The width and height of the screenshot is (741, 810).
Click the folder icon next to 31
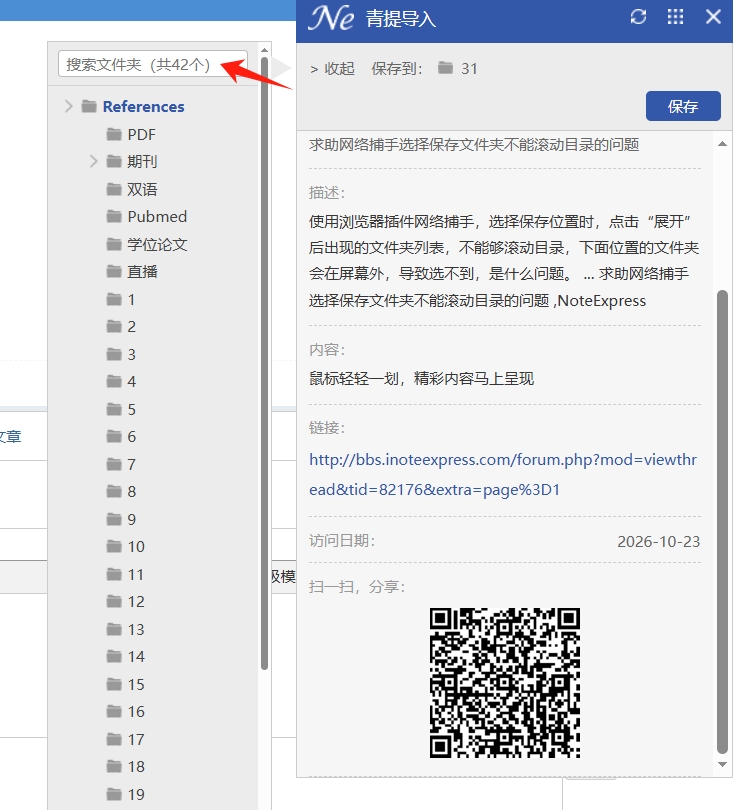(445, 68)
